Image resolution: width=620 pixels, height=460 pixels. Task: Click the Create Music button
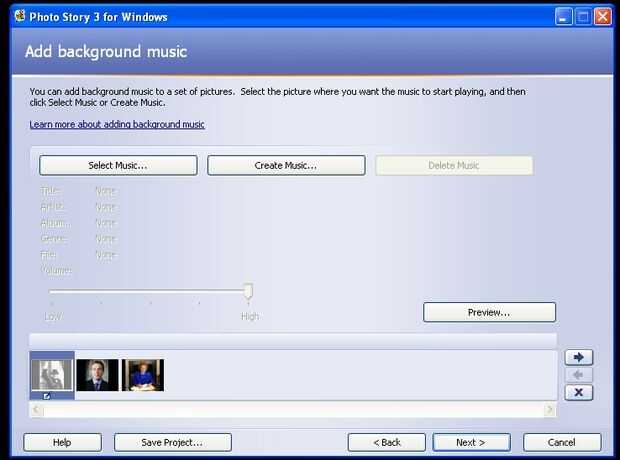pyautogui.click(x=286, y=165)
